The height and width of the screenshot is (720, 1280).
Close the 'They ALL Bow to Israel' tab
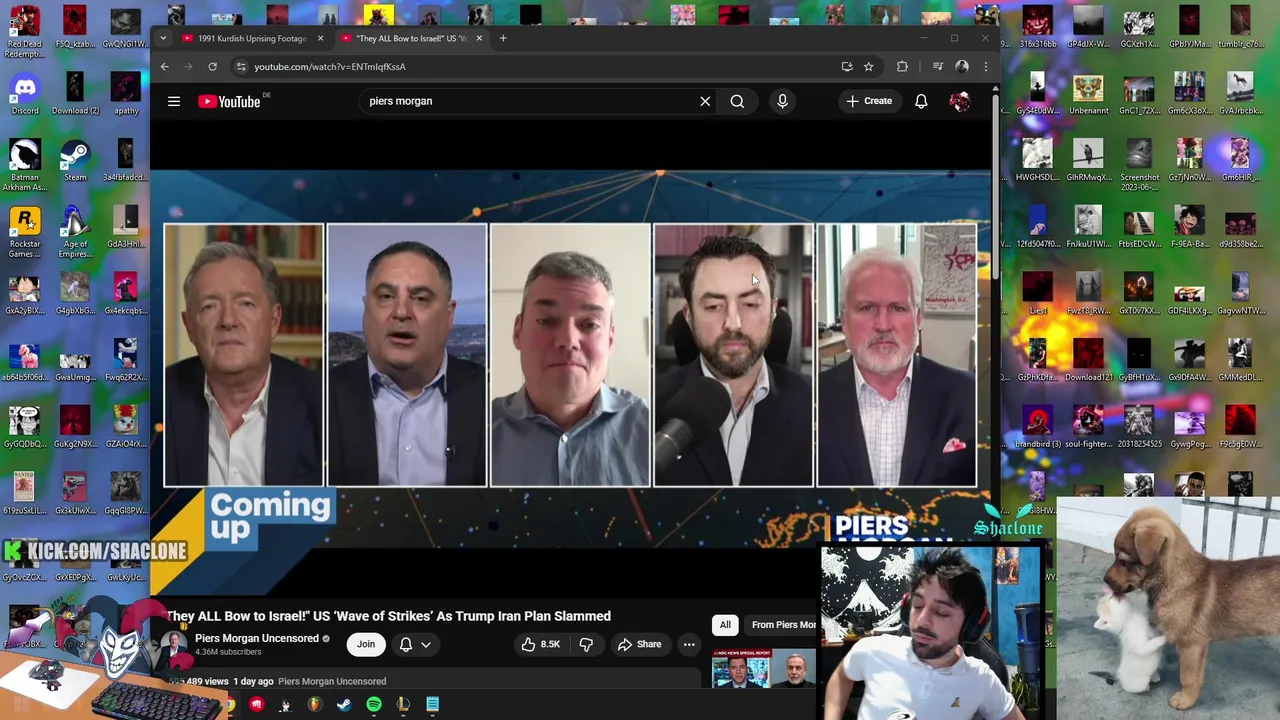[x=479, y=38]
